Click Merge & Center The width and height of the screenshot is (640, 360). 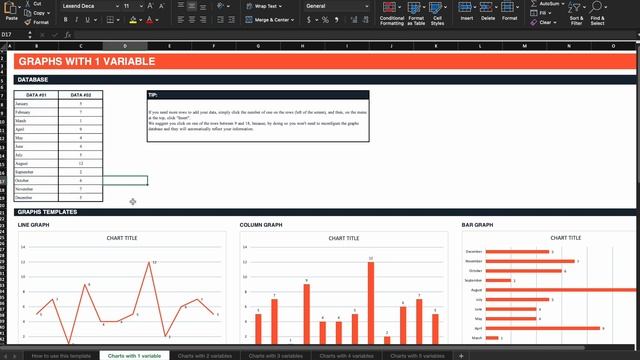tap(269, 20)
